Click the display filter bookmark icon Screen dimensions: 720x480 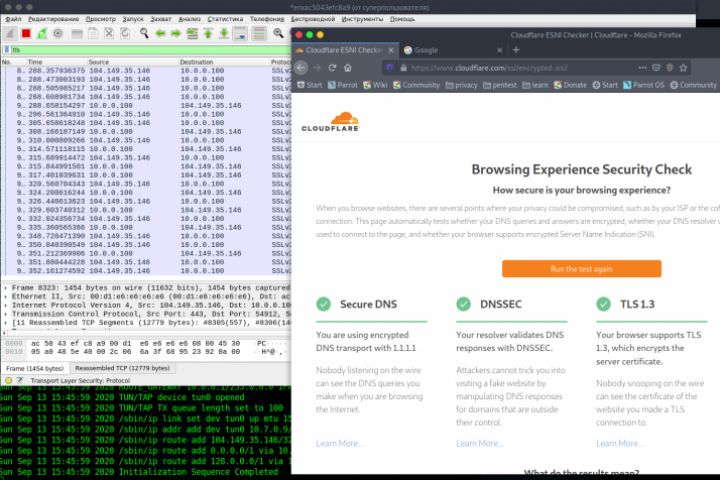[6, 50]
